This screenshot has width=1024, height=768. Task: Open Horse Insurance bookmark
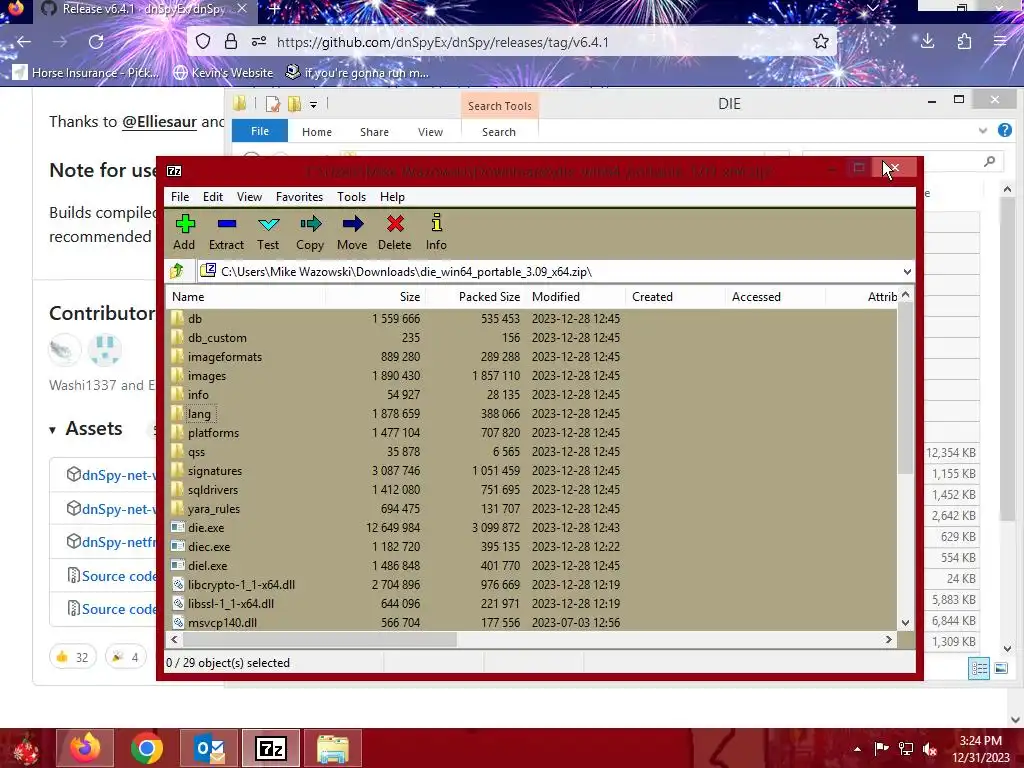click(86, 72)
